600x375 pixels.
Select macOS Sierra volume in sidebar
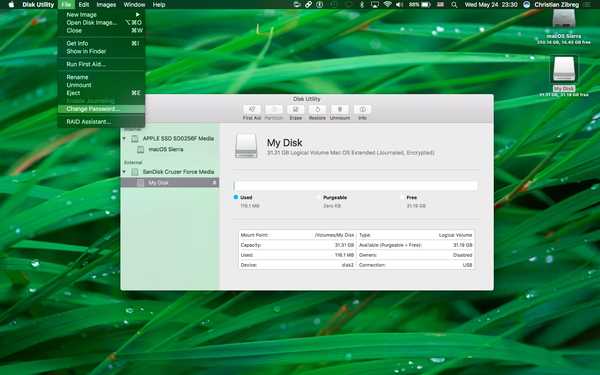coord(170,150)
